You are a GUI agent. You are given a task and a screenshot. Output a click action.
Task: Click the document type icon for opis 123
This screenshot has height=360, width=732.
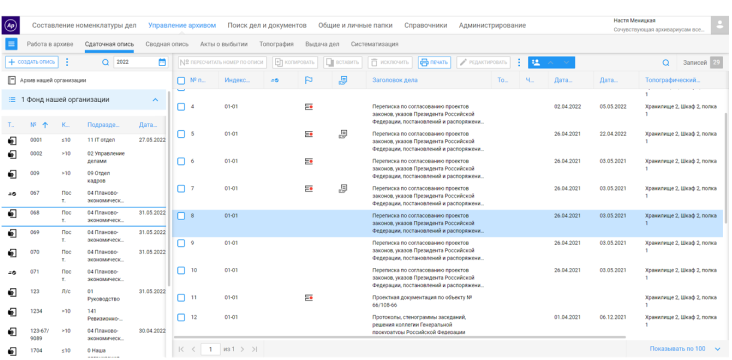pyautogui.click(x=13, y=292)
